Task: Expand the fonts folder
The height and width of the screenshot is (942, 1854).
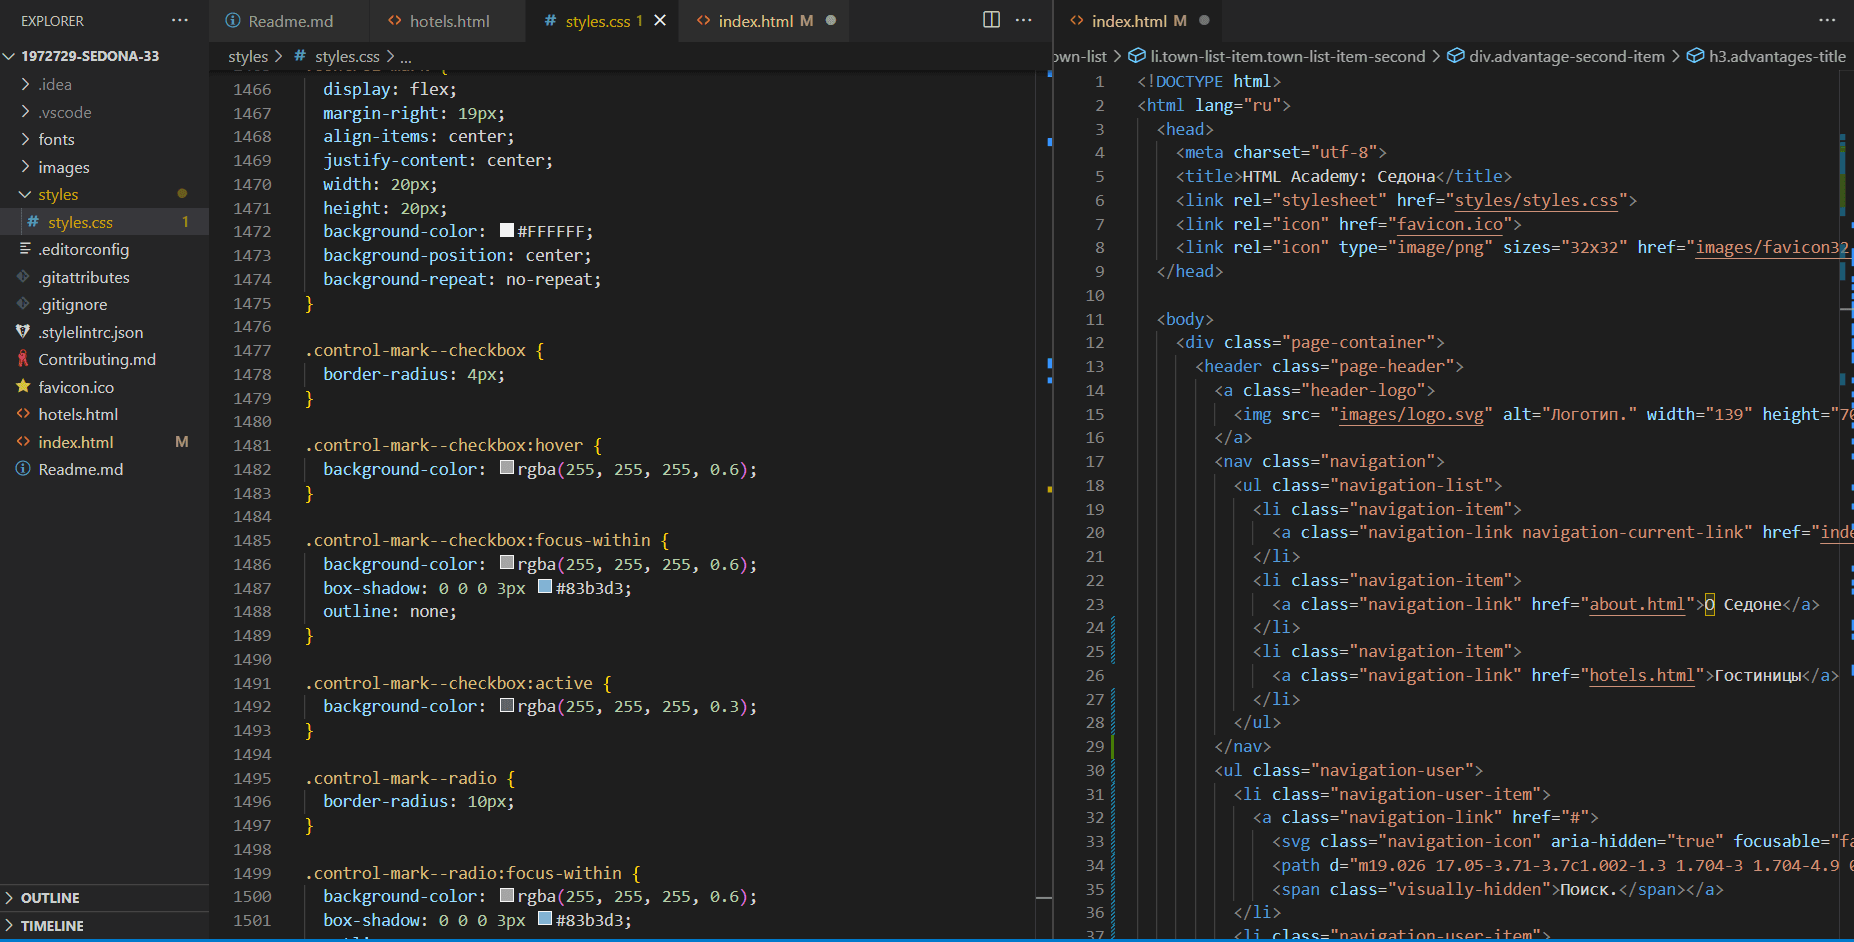Action: point(25,139)
